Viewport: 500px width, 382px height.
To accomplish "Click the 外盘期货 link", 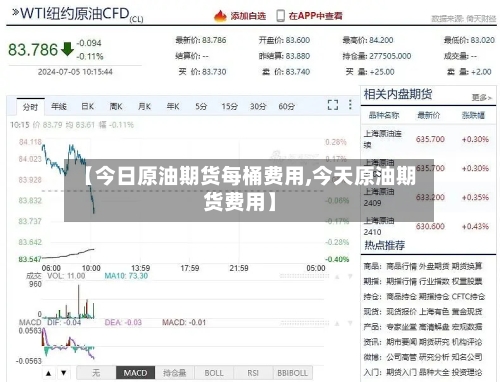I will (x=434, y=266).
